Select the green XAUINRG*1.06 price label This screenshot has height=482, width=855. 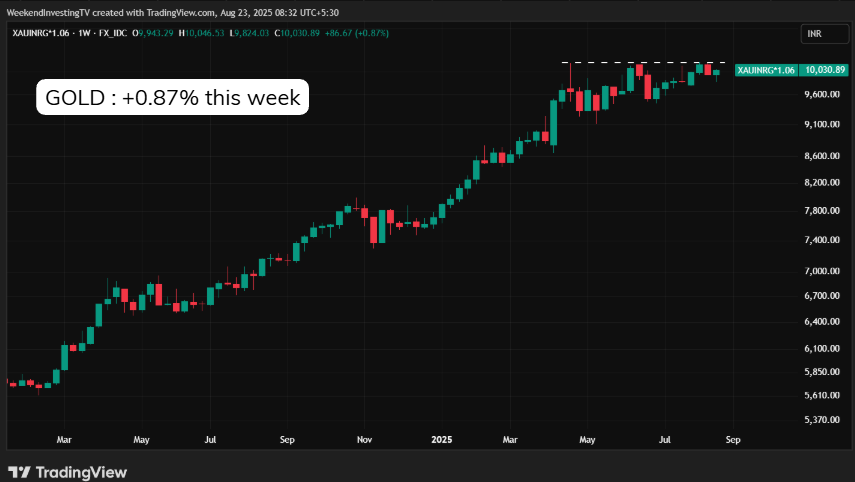[x=766, y=70]
